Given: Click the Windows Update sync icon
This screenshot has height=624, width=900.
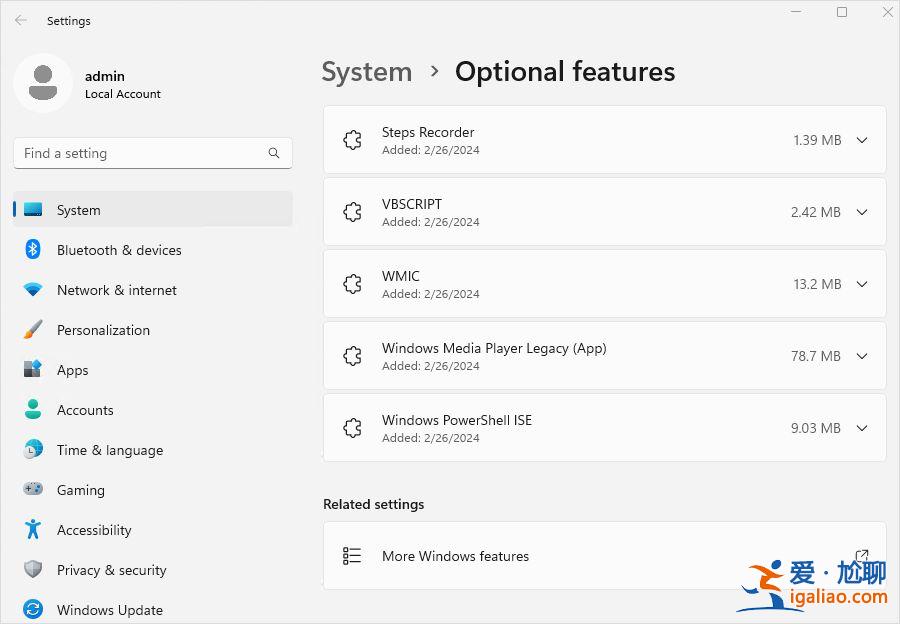Looking at the screenshot, I should 33,610.
